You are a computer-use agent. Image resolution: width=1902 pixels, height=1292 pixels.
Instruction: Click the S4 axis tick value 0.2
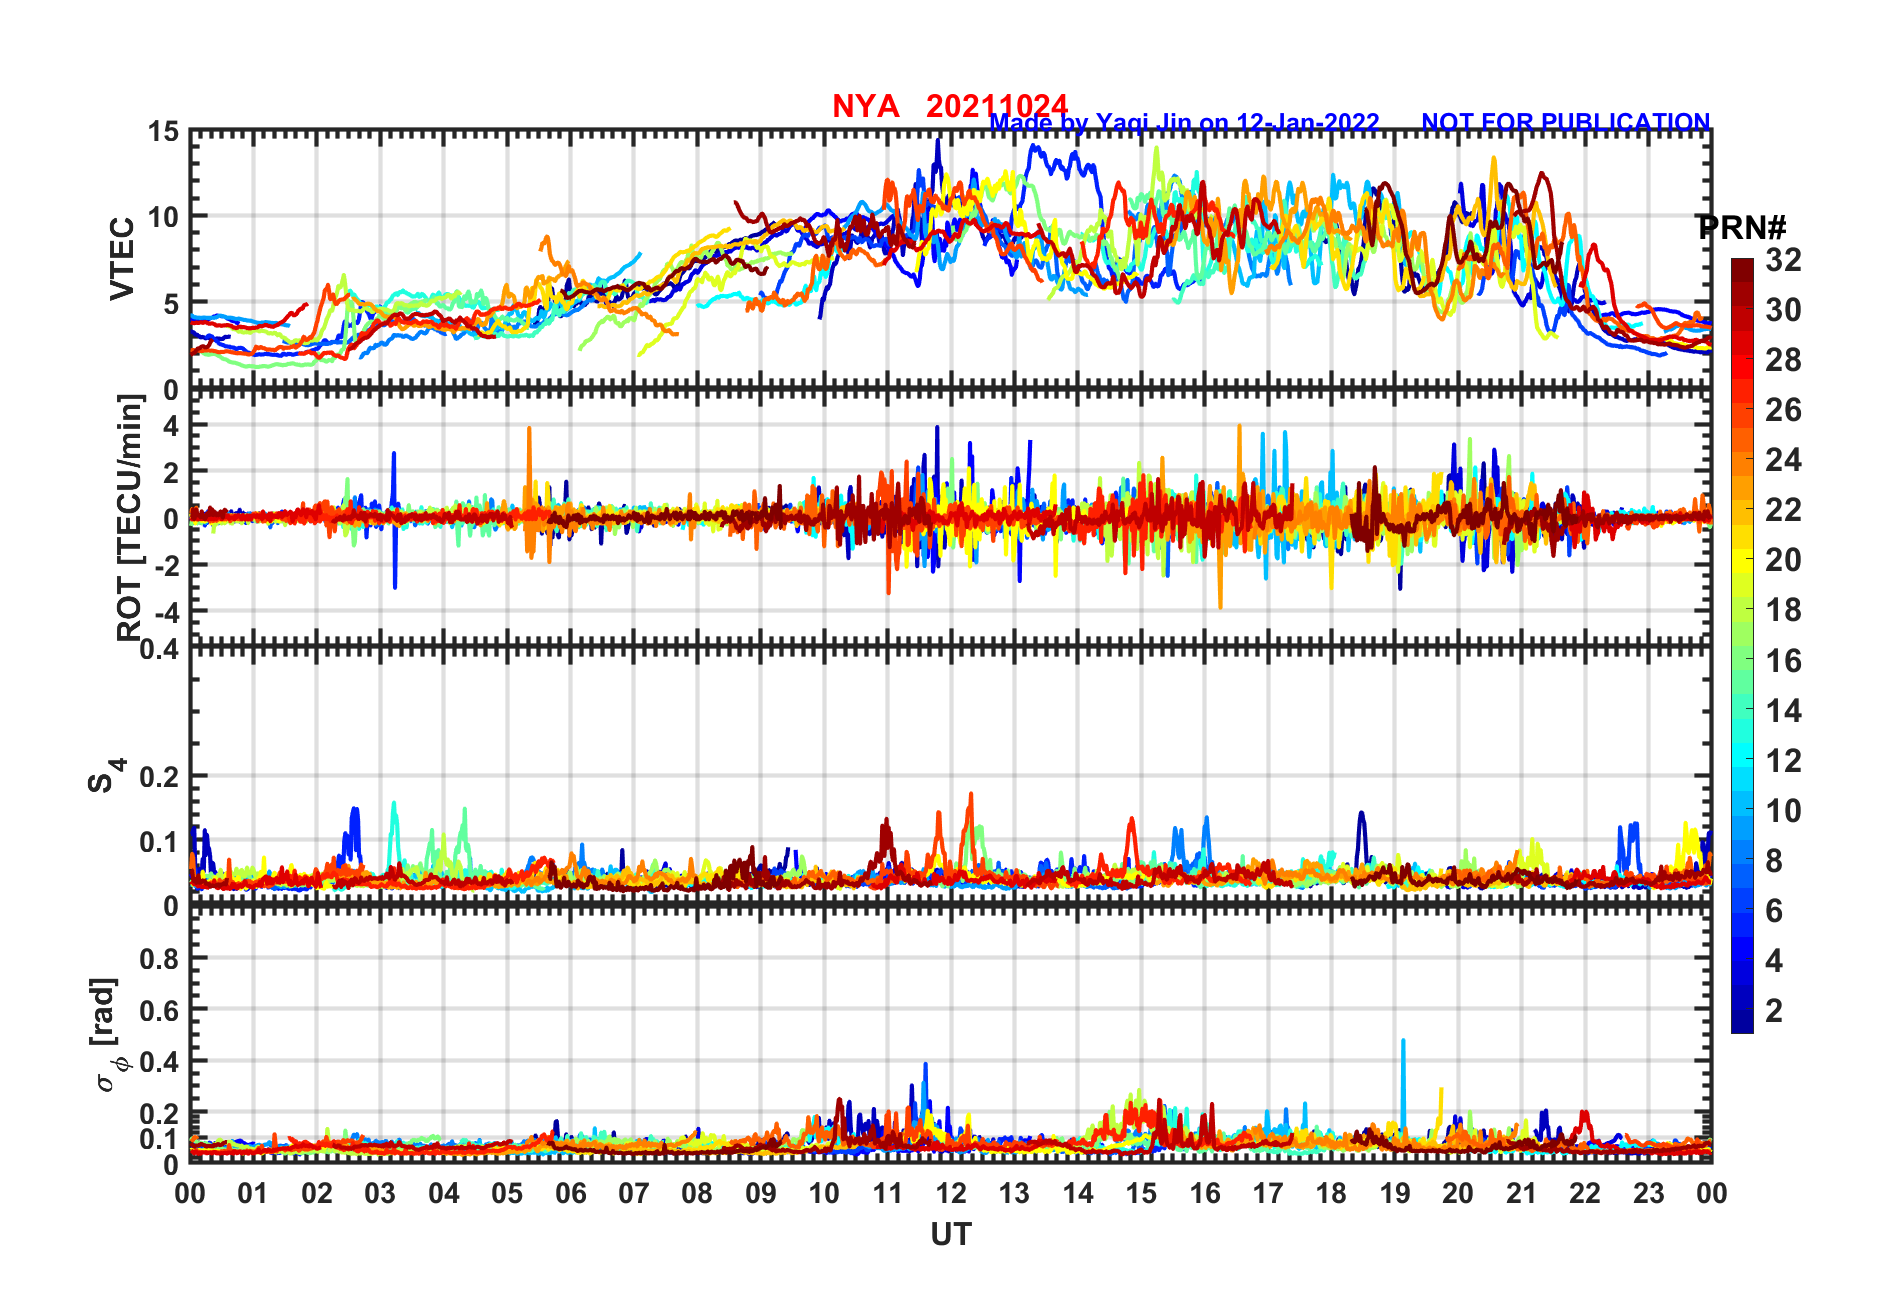(x=160, y=776)
